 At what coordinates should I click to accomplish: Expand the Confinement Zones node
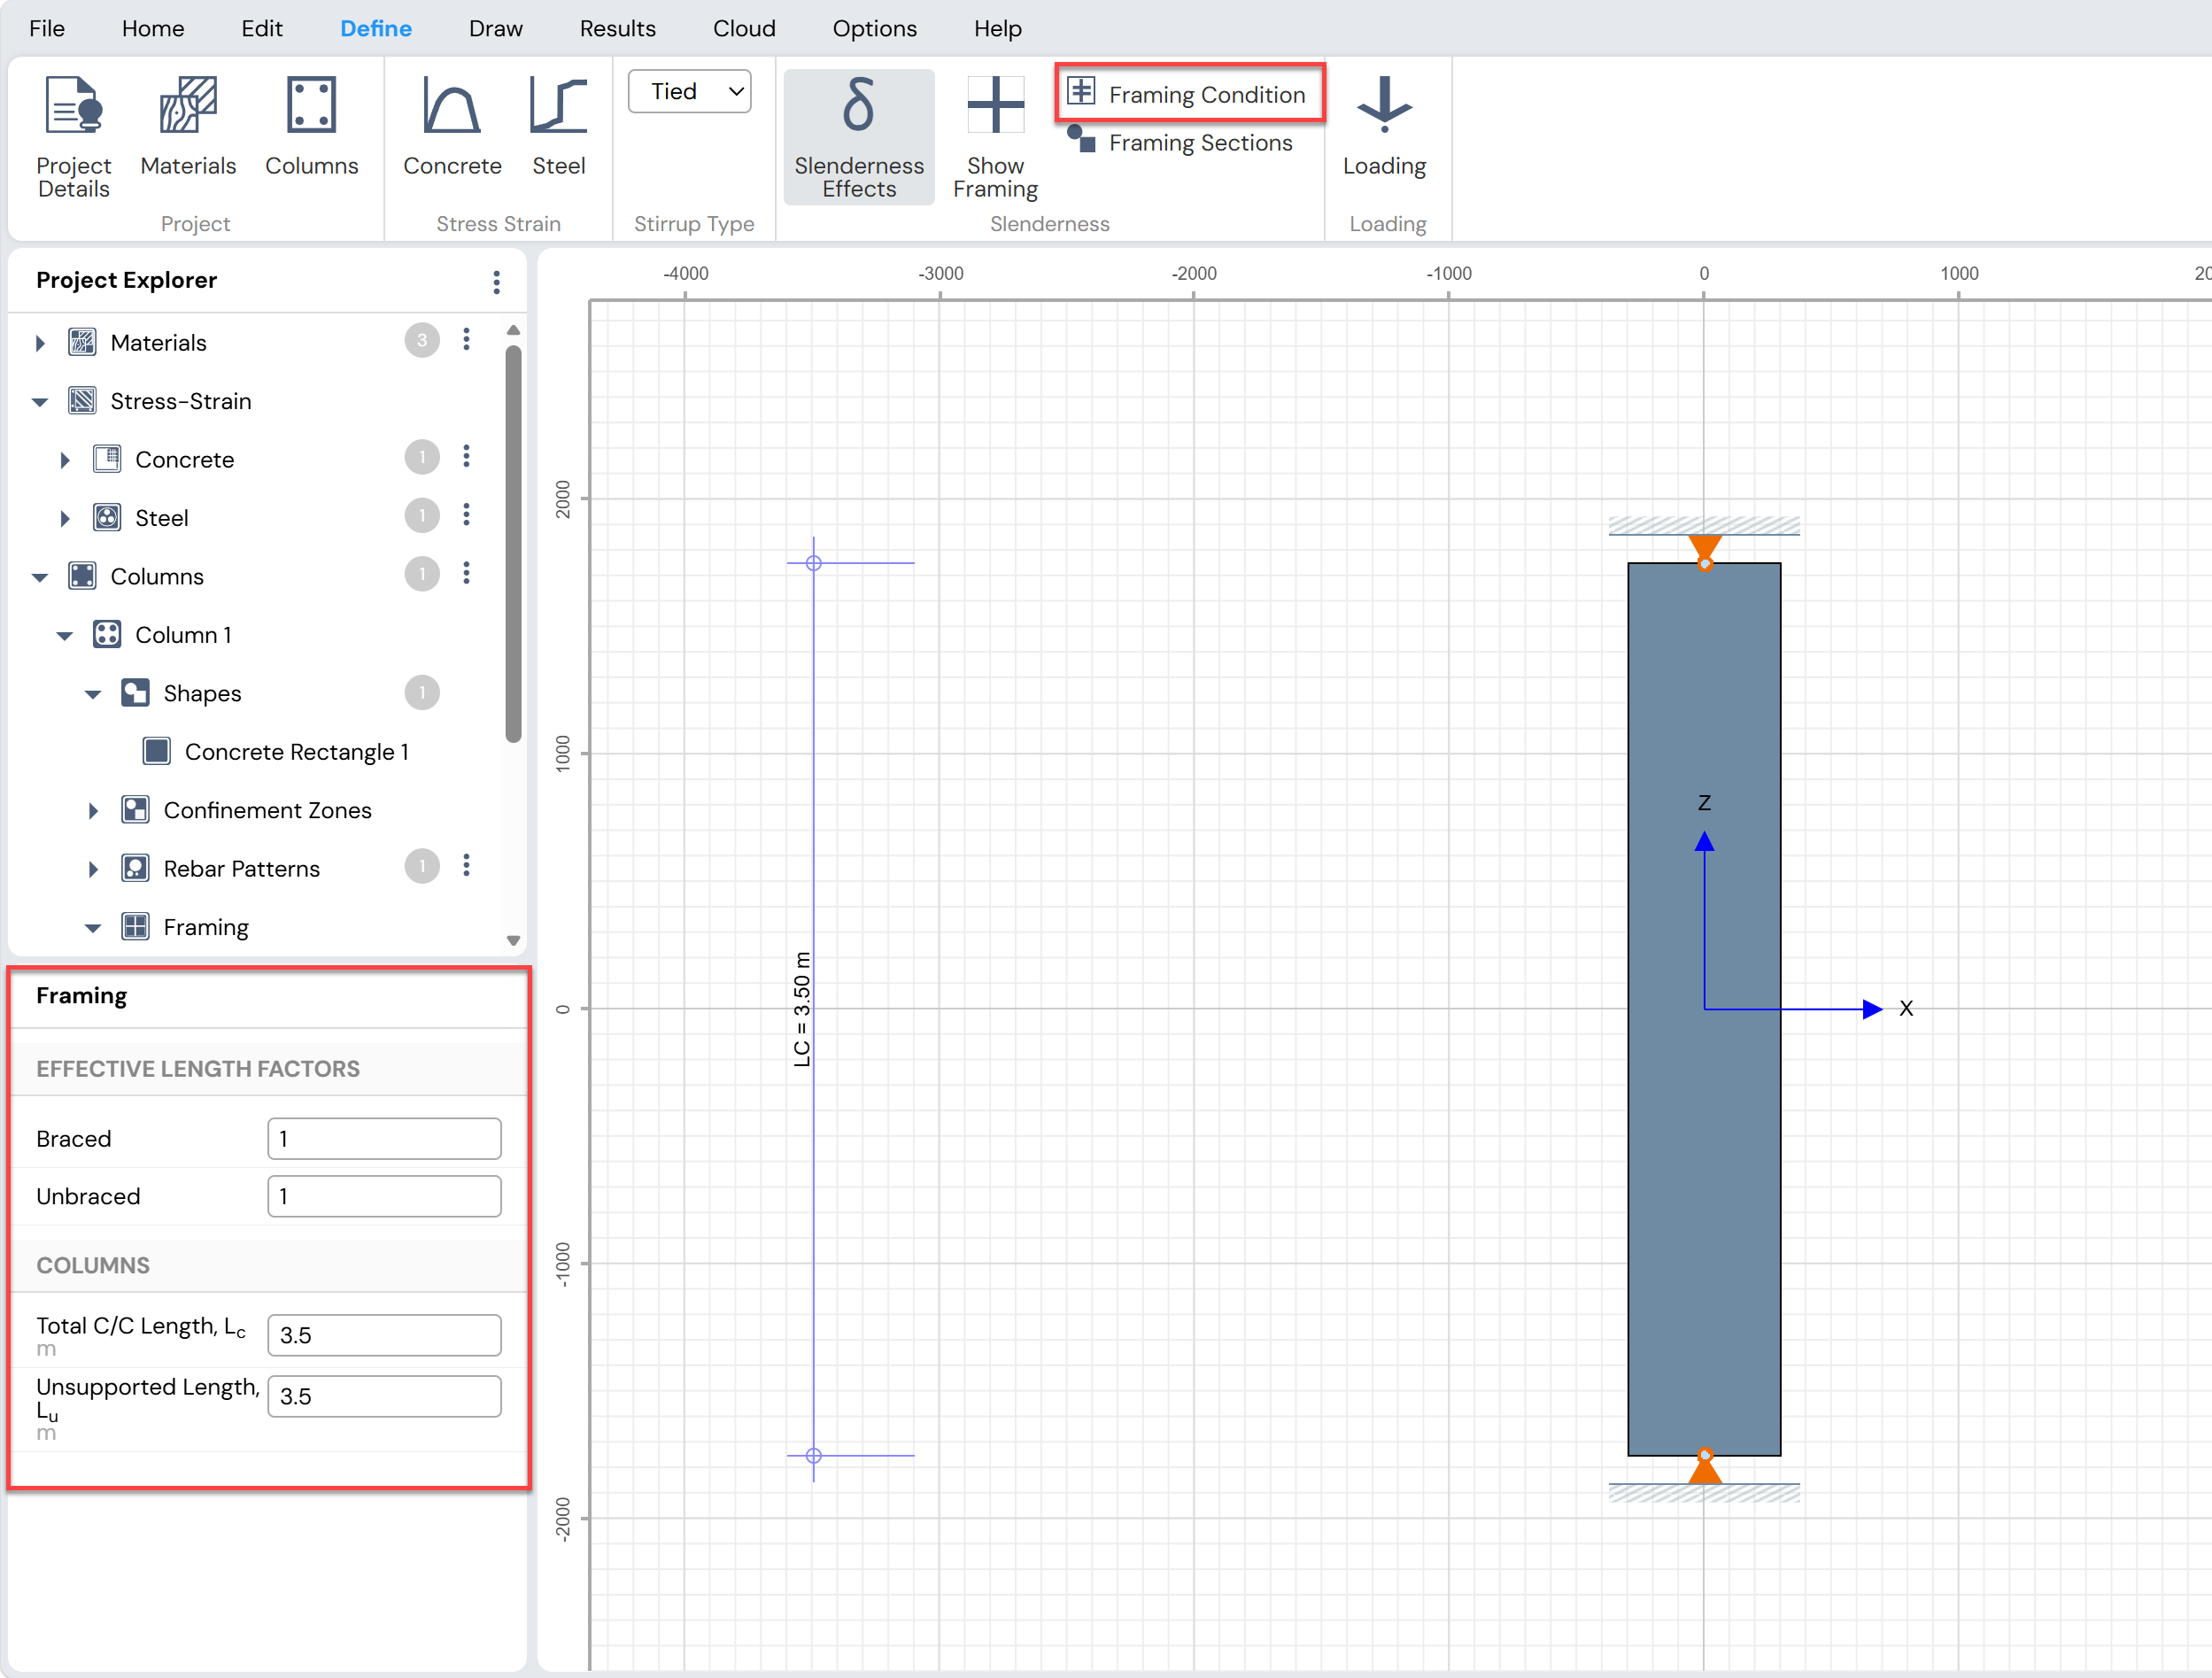[93, 811]
